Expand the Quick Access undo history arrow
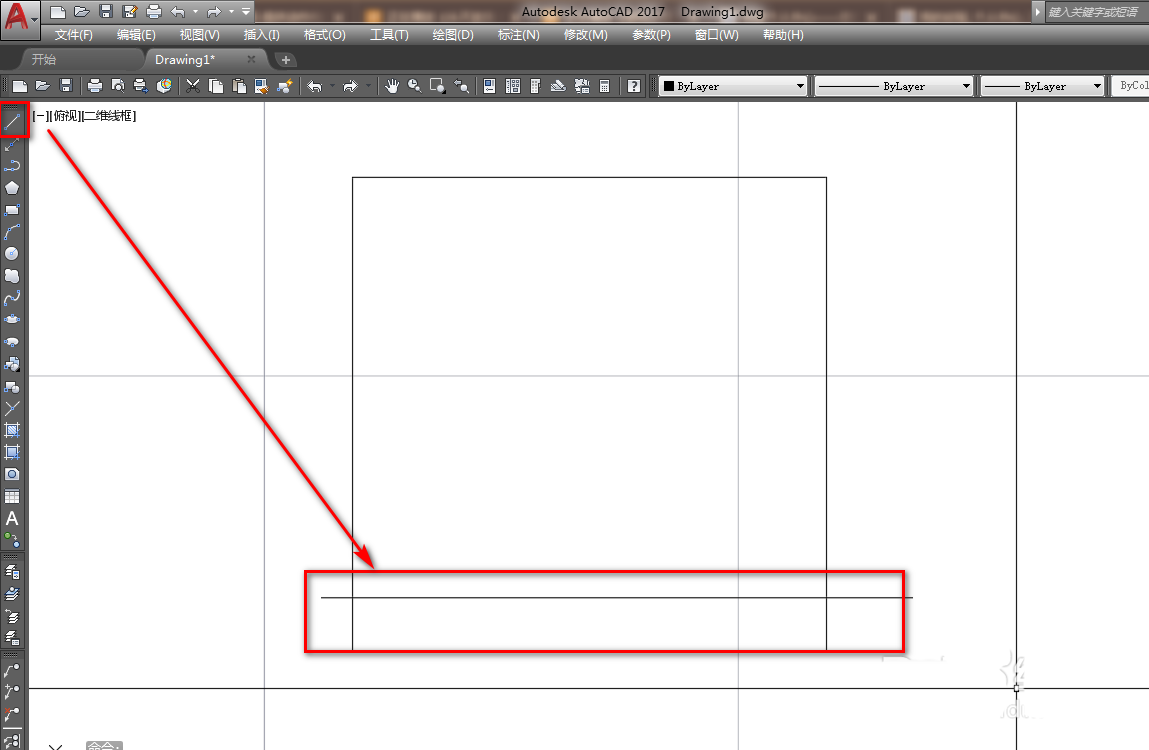Image resolution: width=1149 pixels, height=750 pixels. pyautogui.click(x=196, y=12)
